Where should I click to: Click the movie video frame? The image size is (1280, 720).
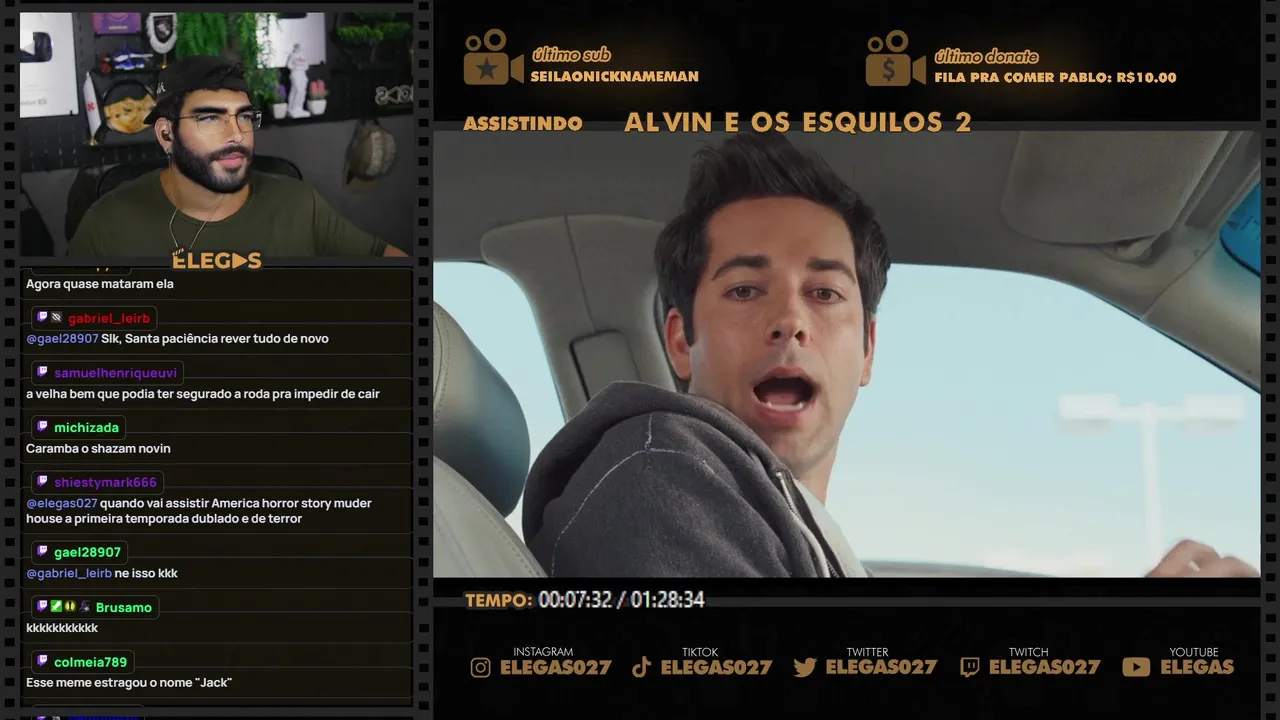pyautogui.click(x=846, y=353)
